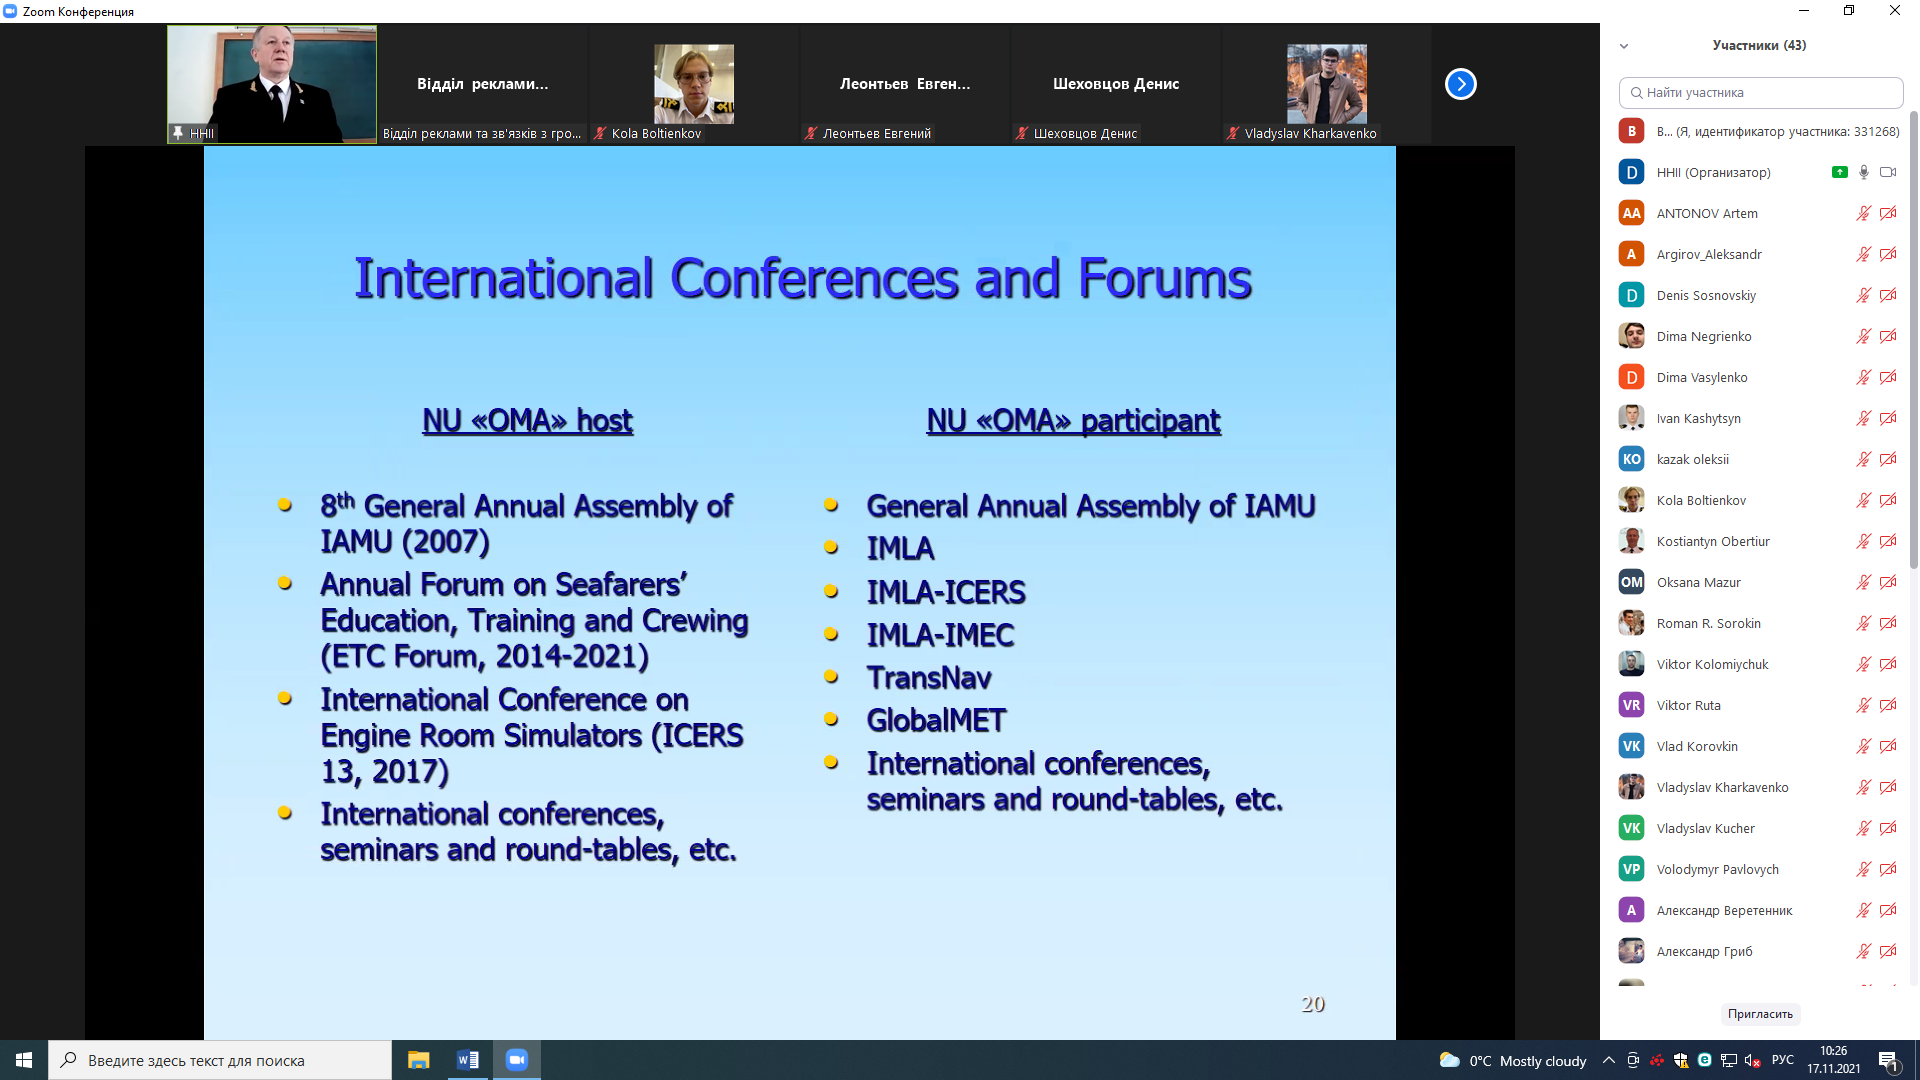Viewport: 1920px width, 1080px height.
Task: Click the shared slide's NU «ОМА» participant heading
Action: click(1073, 421)
